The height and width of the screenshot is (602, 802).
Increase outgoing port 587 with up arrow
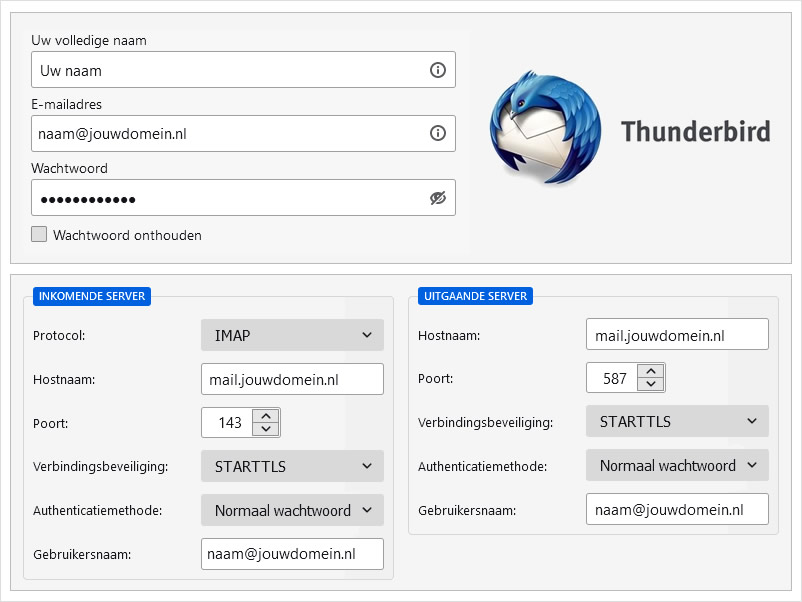651,371
